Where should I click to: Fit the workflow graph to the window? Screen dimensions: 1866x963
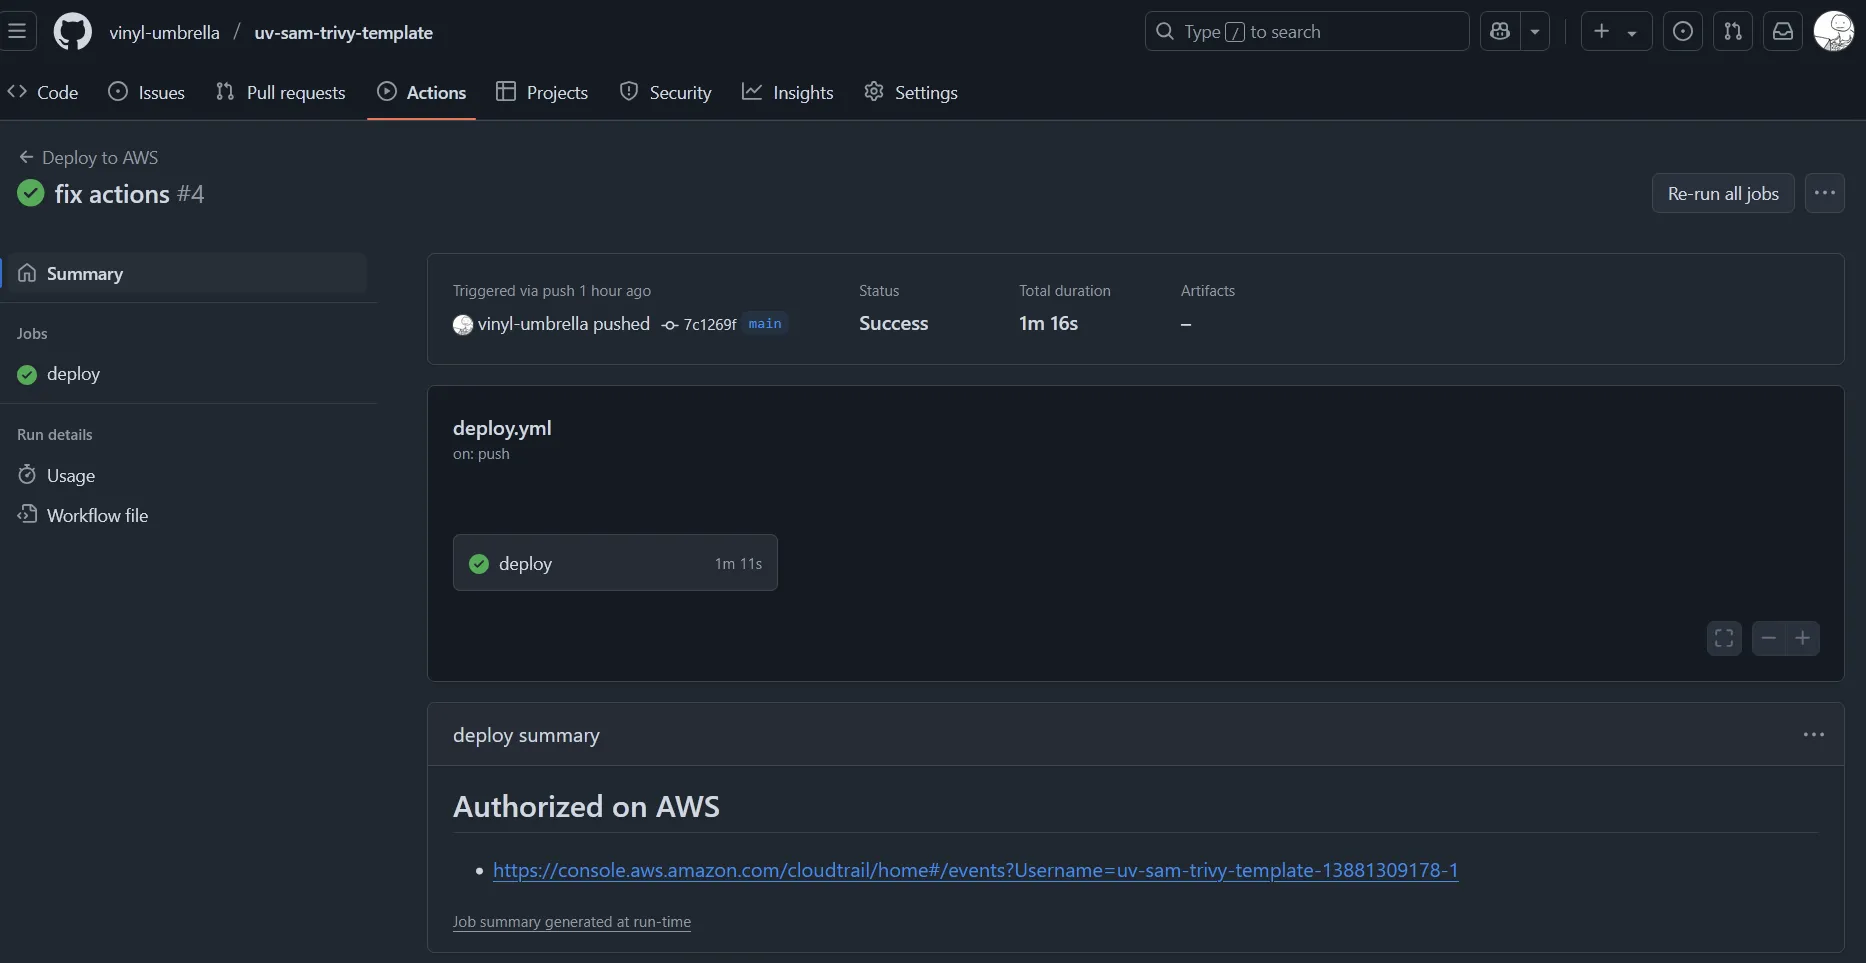1724,638
